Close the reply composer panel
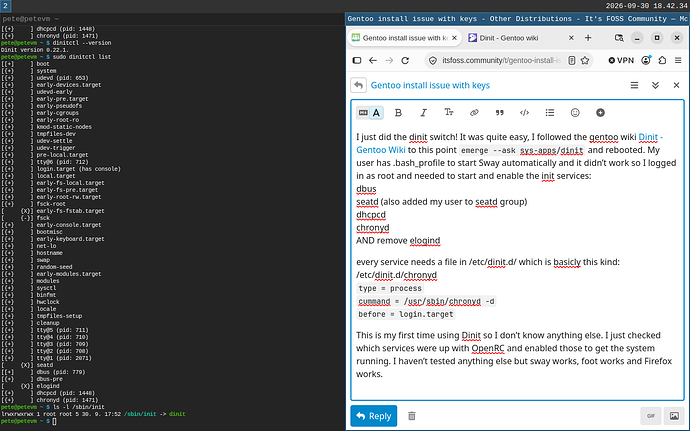The height and width of the screenshot is (431, 690). click(x=676, y=85)
